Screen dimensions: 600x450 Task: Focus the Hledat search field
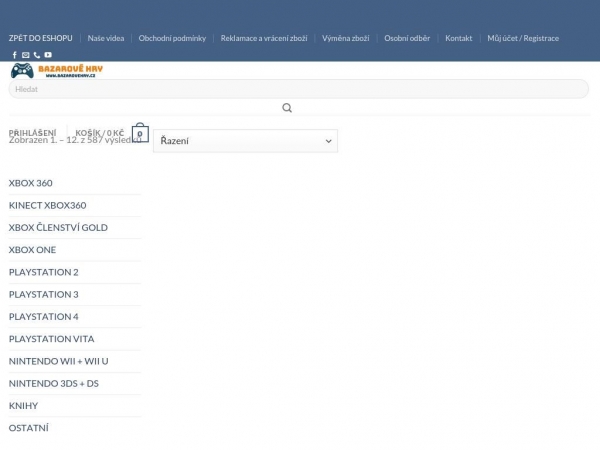[x=298, y=89]
